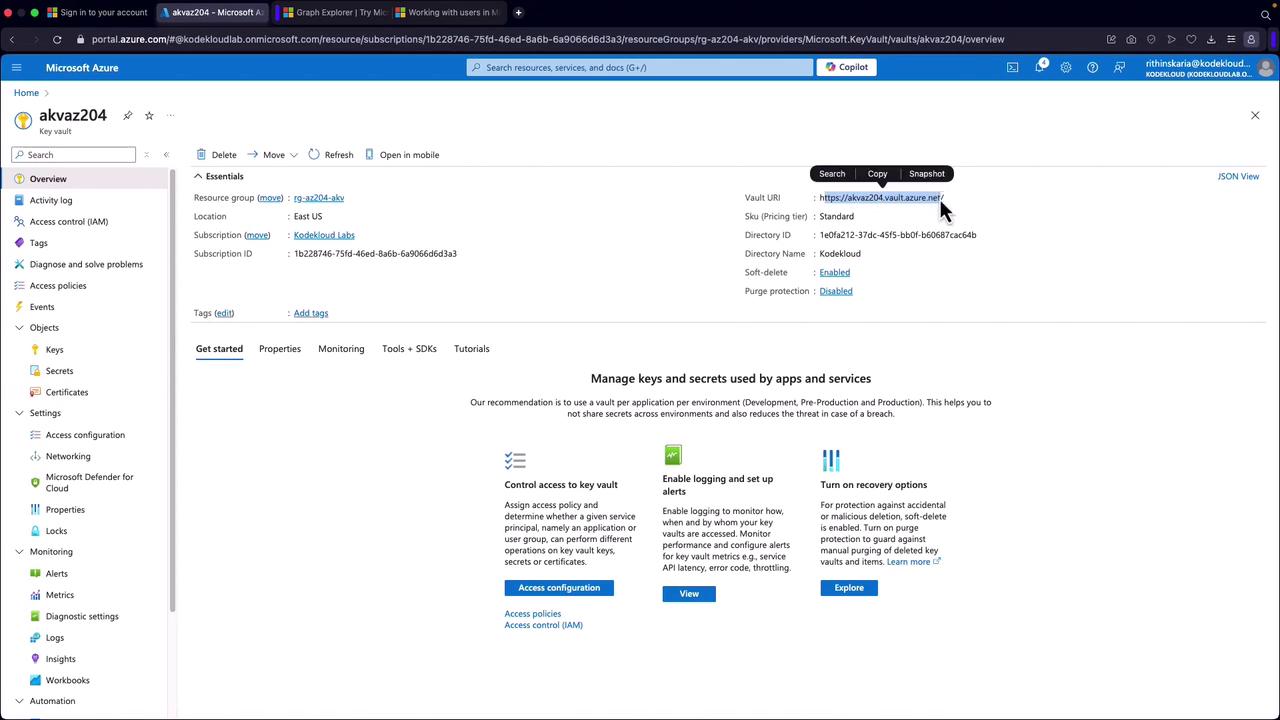Open the rg-az204-akv resource group link
This screenshot has height=720, width=1280.
[319, 198]
